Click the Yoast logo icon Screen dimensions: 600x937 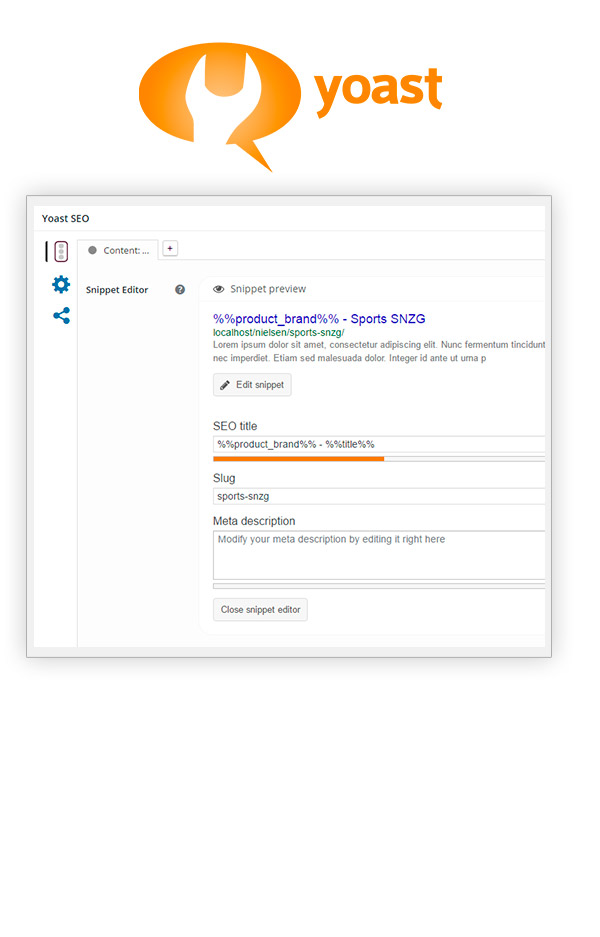coord(220,106)
